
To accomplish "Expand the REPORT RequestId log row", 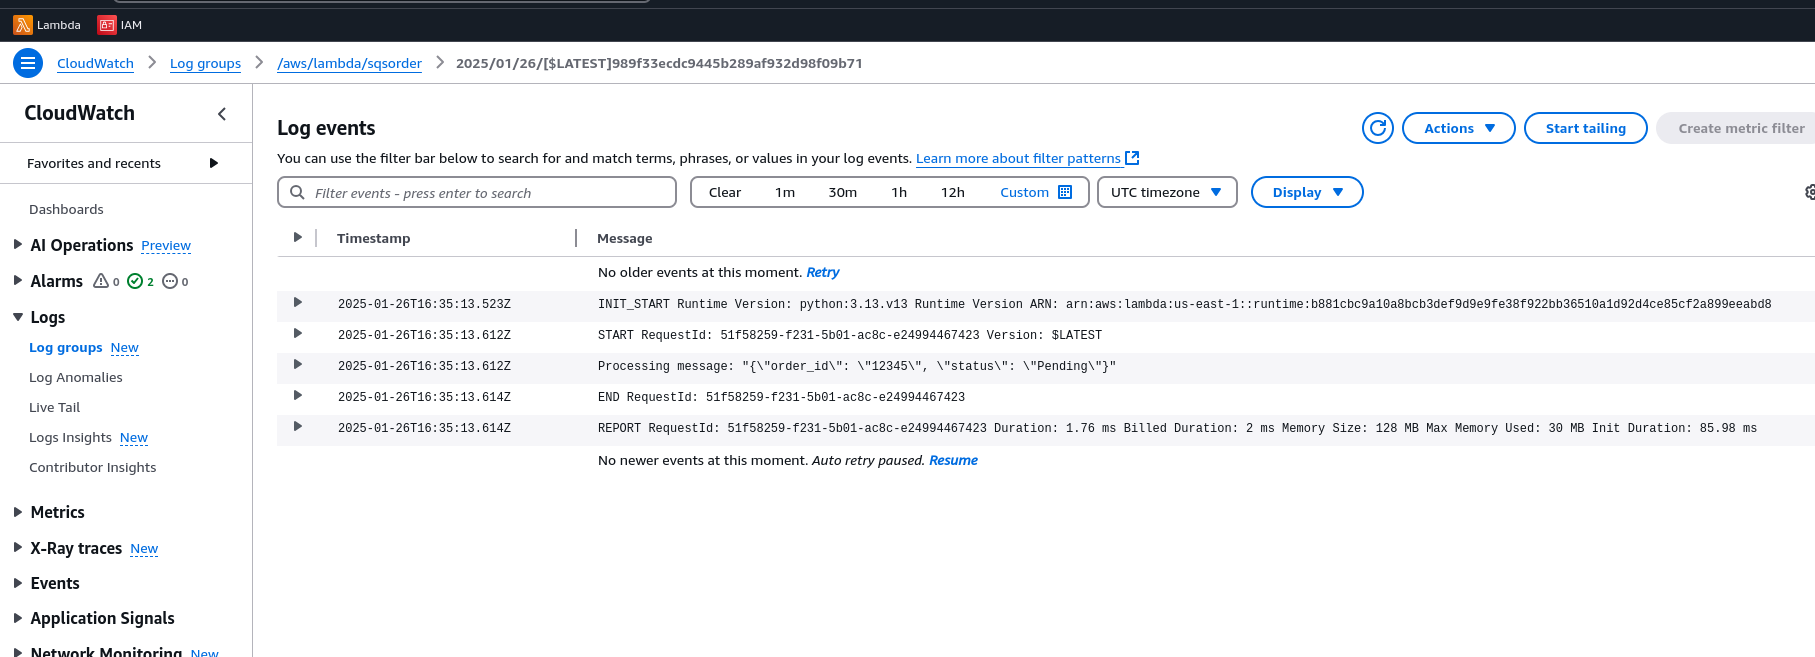I will pyautogui.click(x=297, y=426).
